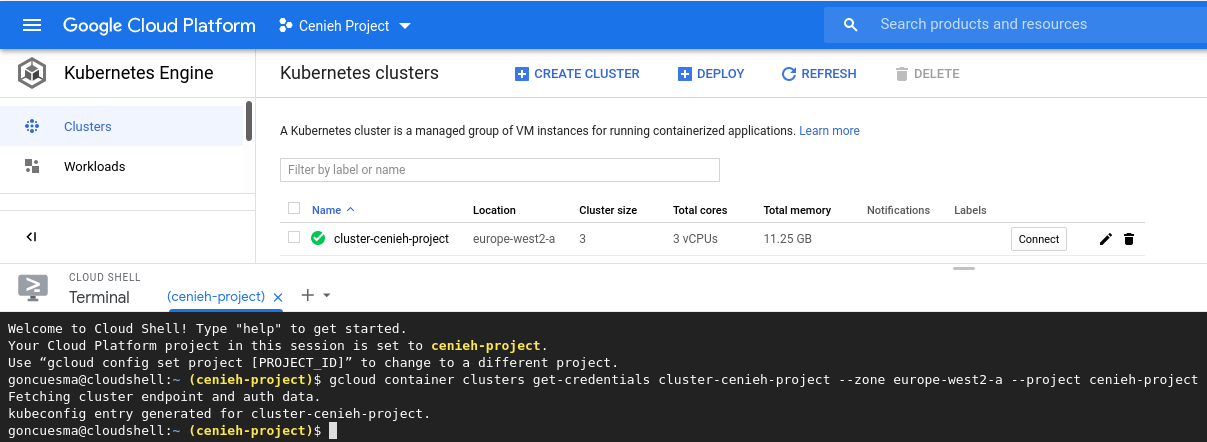Click the Total cores column header
Viewport: 1207px width, 442px height.
coord(700,210)
